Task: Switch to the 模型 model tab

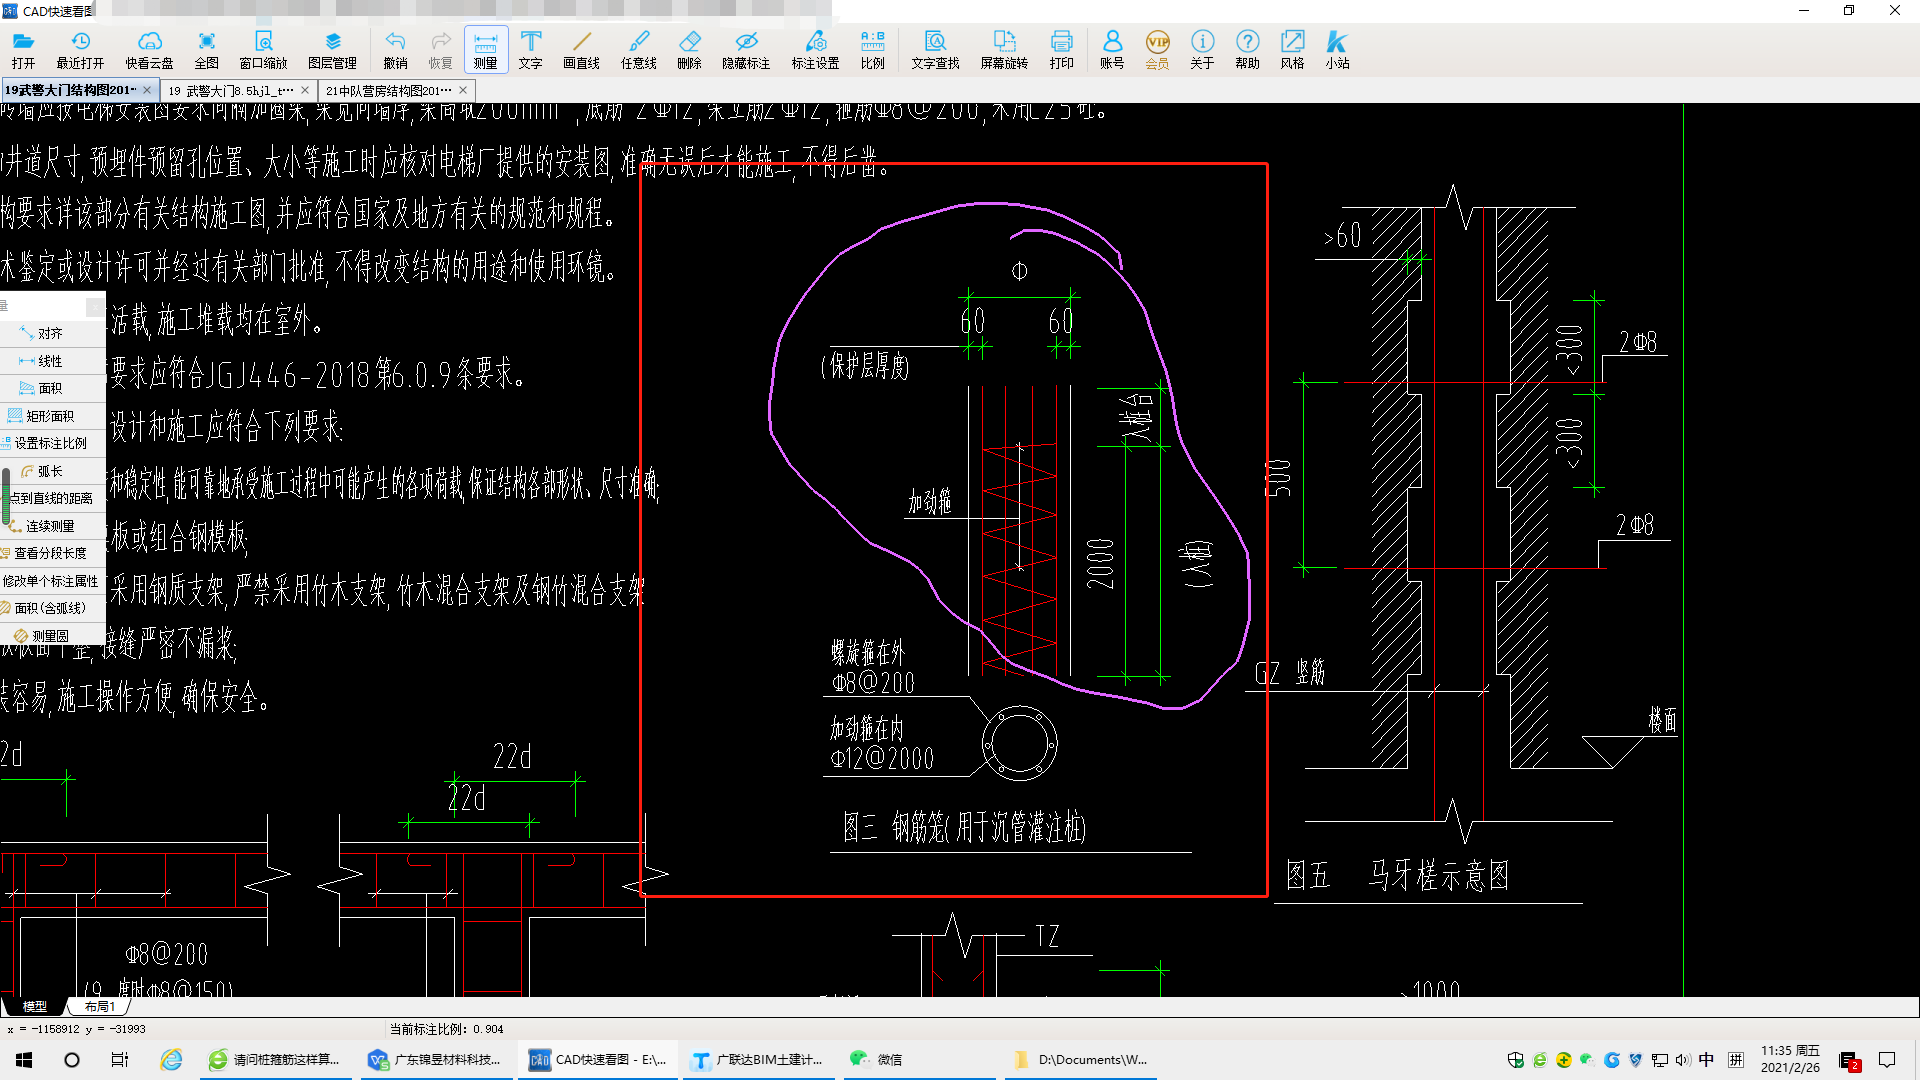Action: [x=35, y=1006]
